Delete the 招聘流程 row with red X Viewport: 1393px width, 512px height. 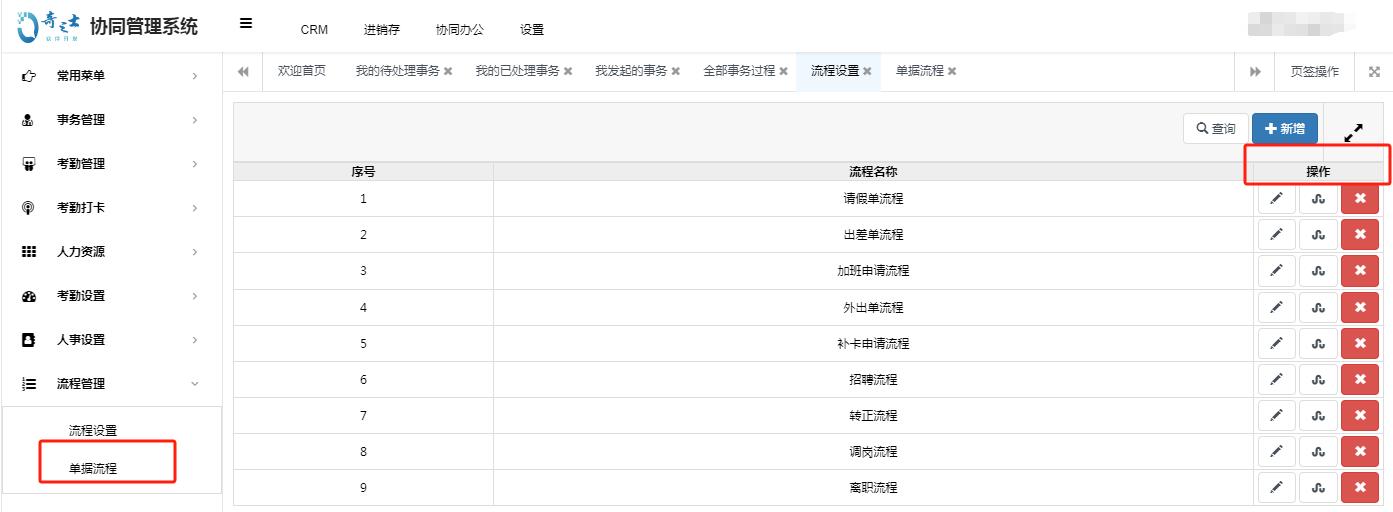[x=1359, y=380]
